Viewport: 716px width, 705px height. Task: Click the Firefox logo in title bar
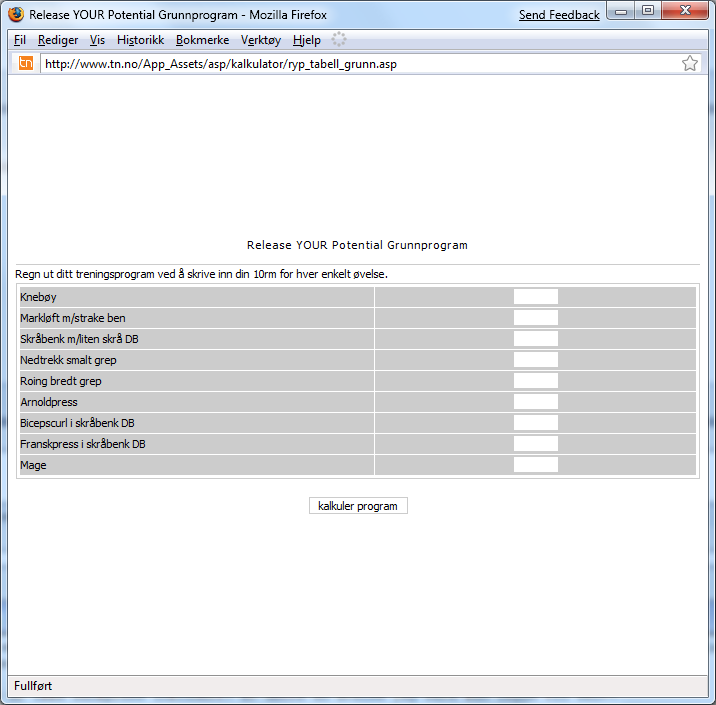point(16,14)
